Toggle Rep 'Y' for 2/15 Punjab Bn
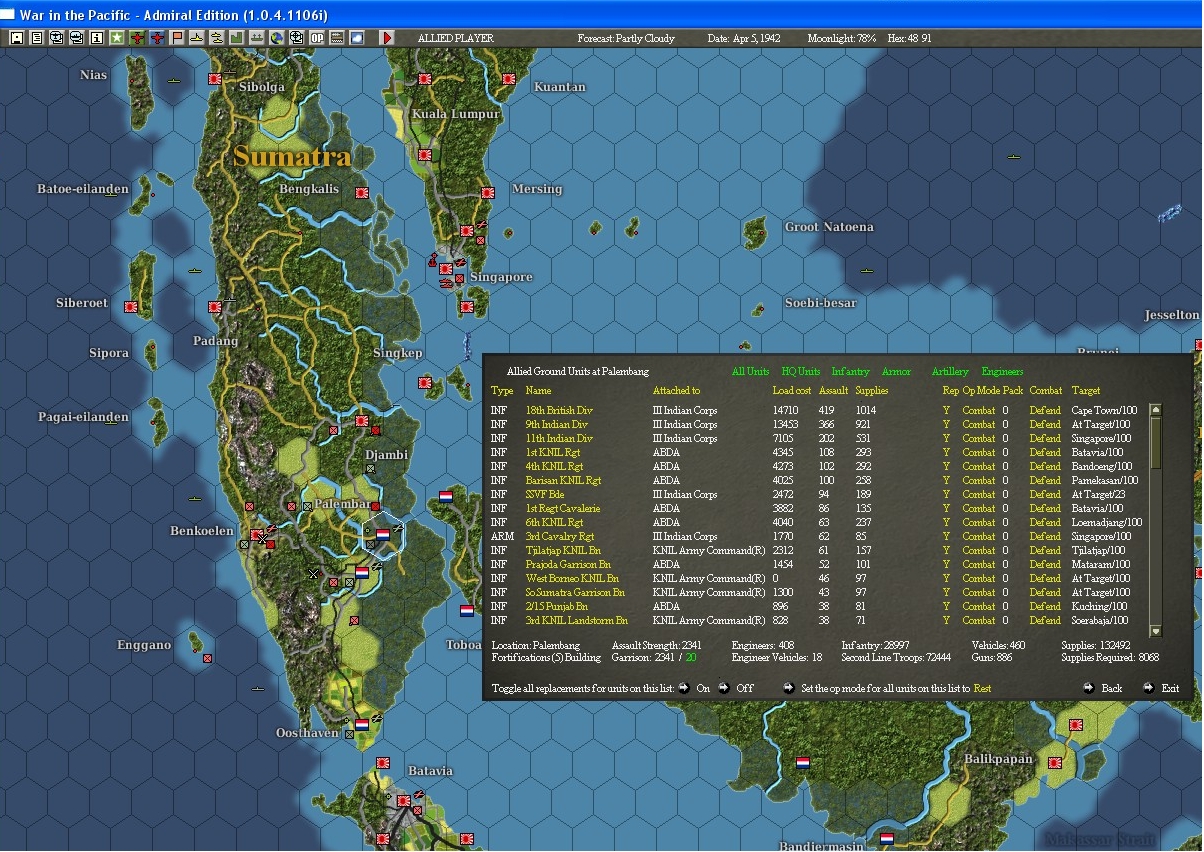This screenshot has height=852, width=1204. click(x=946, y=606)
